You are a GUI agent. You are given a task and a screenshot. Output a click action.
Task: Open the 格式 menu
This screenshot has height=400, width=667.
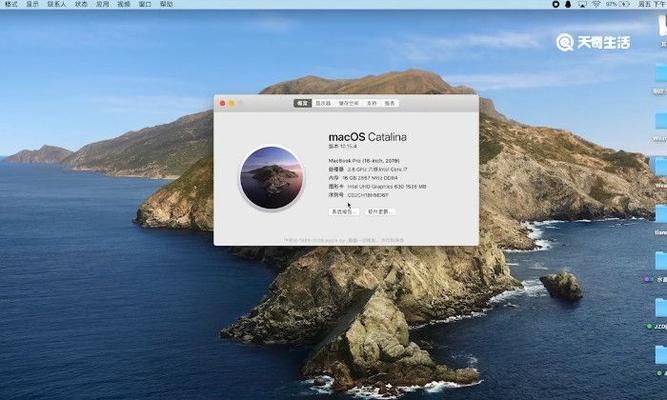[x=11, y=4]
